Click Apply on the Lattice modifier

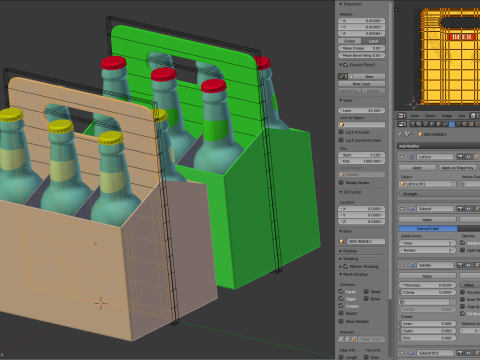pyautogui.click(x=417, y=167)
